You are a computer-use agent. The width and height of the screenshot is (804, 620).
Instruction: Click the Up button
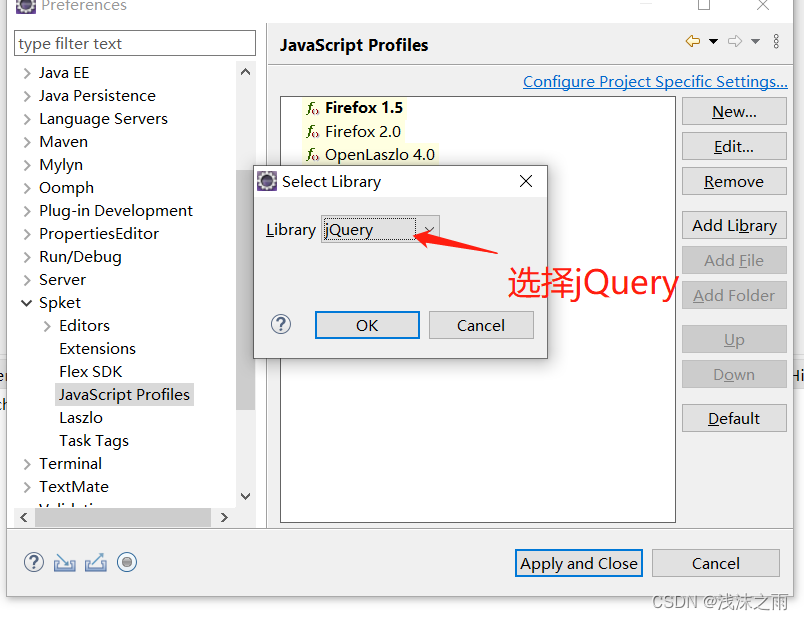point(734,339)
